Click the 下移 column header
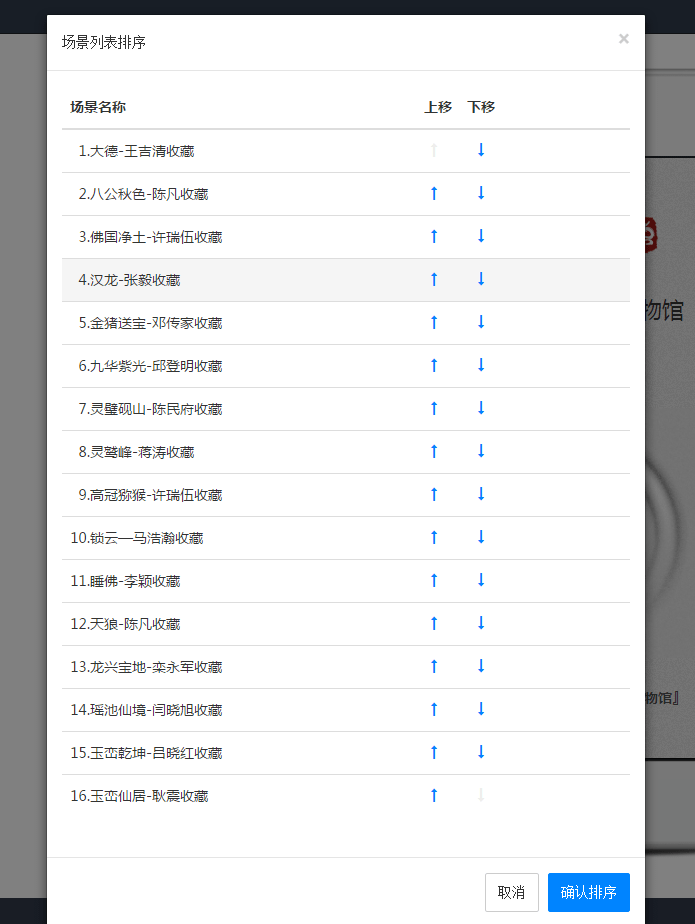Screen dimensions: 695x924 481,107
